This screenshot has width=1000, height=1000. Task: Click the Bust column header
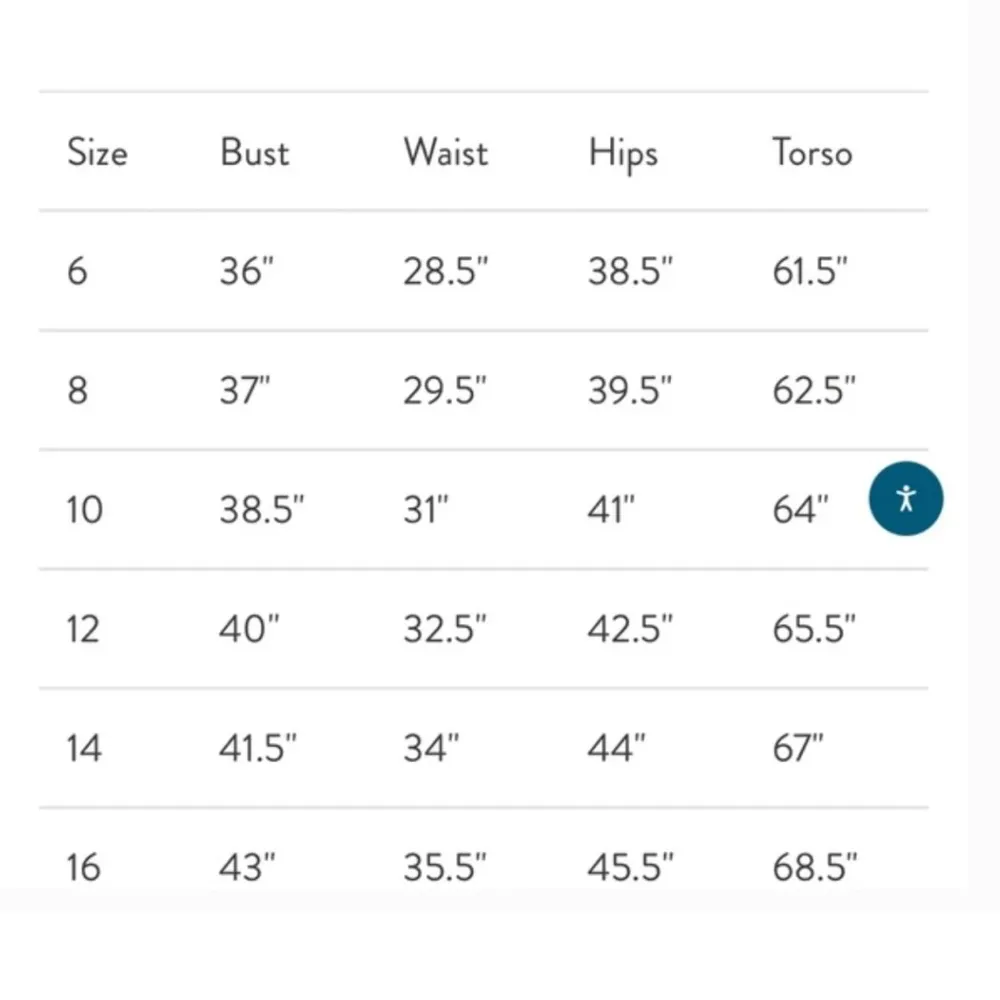254,153
